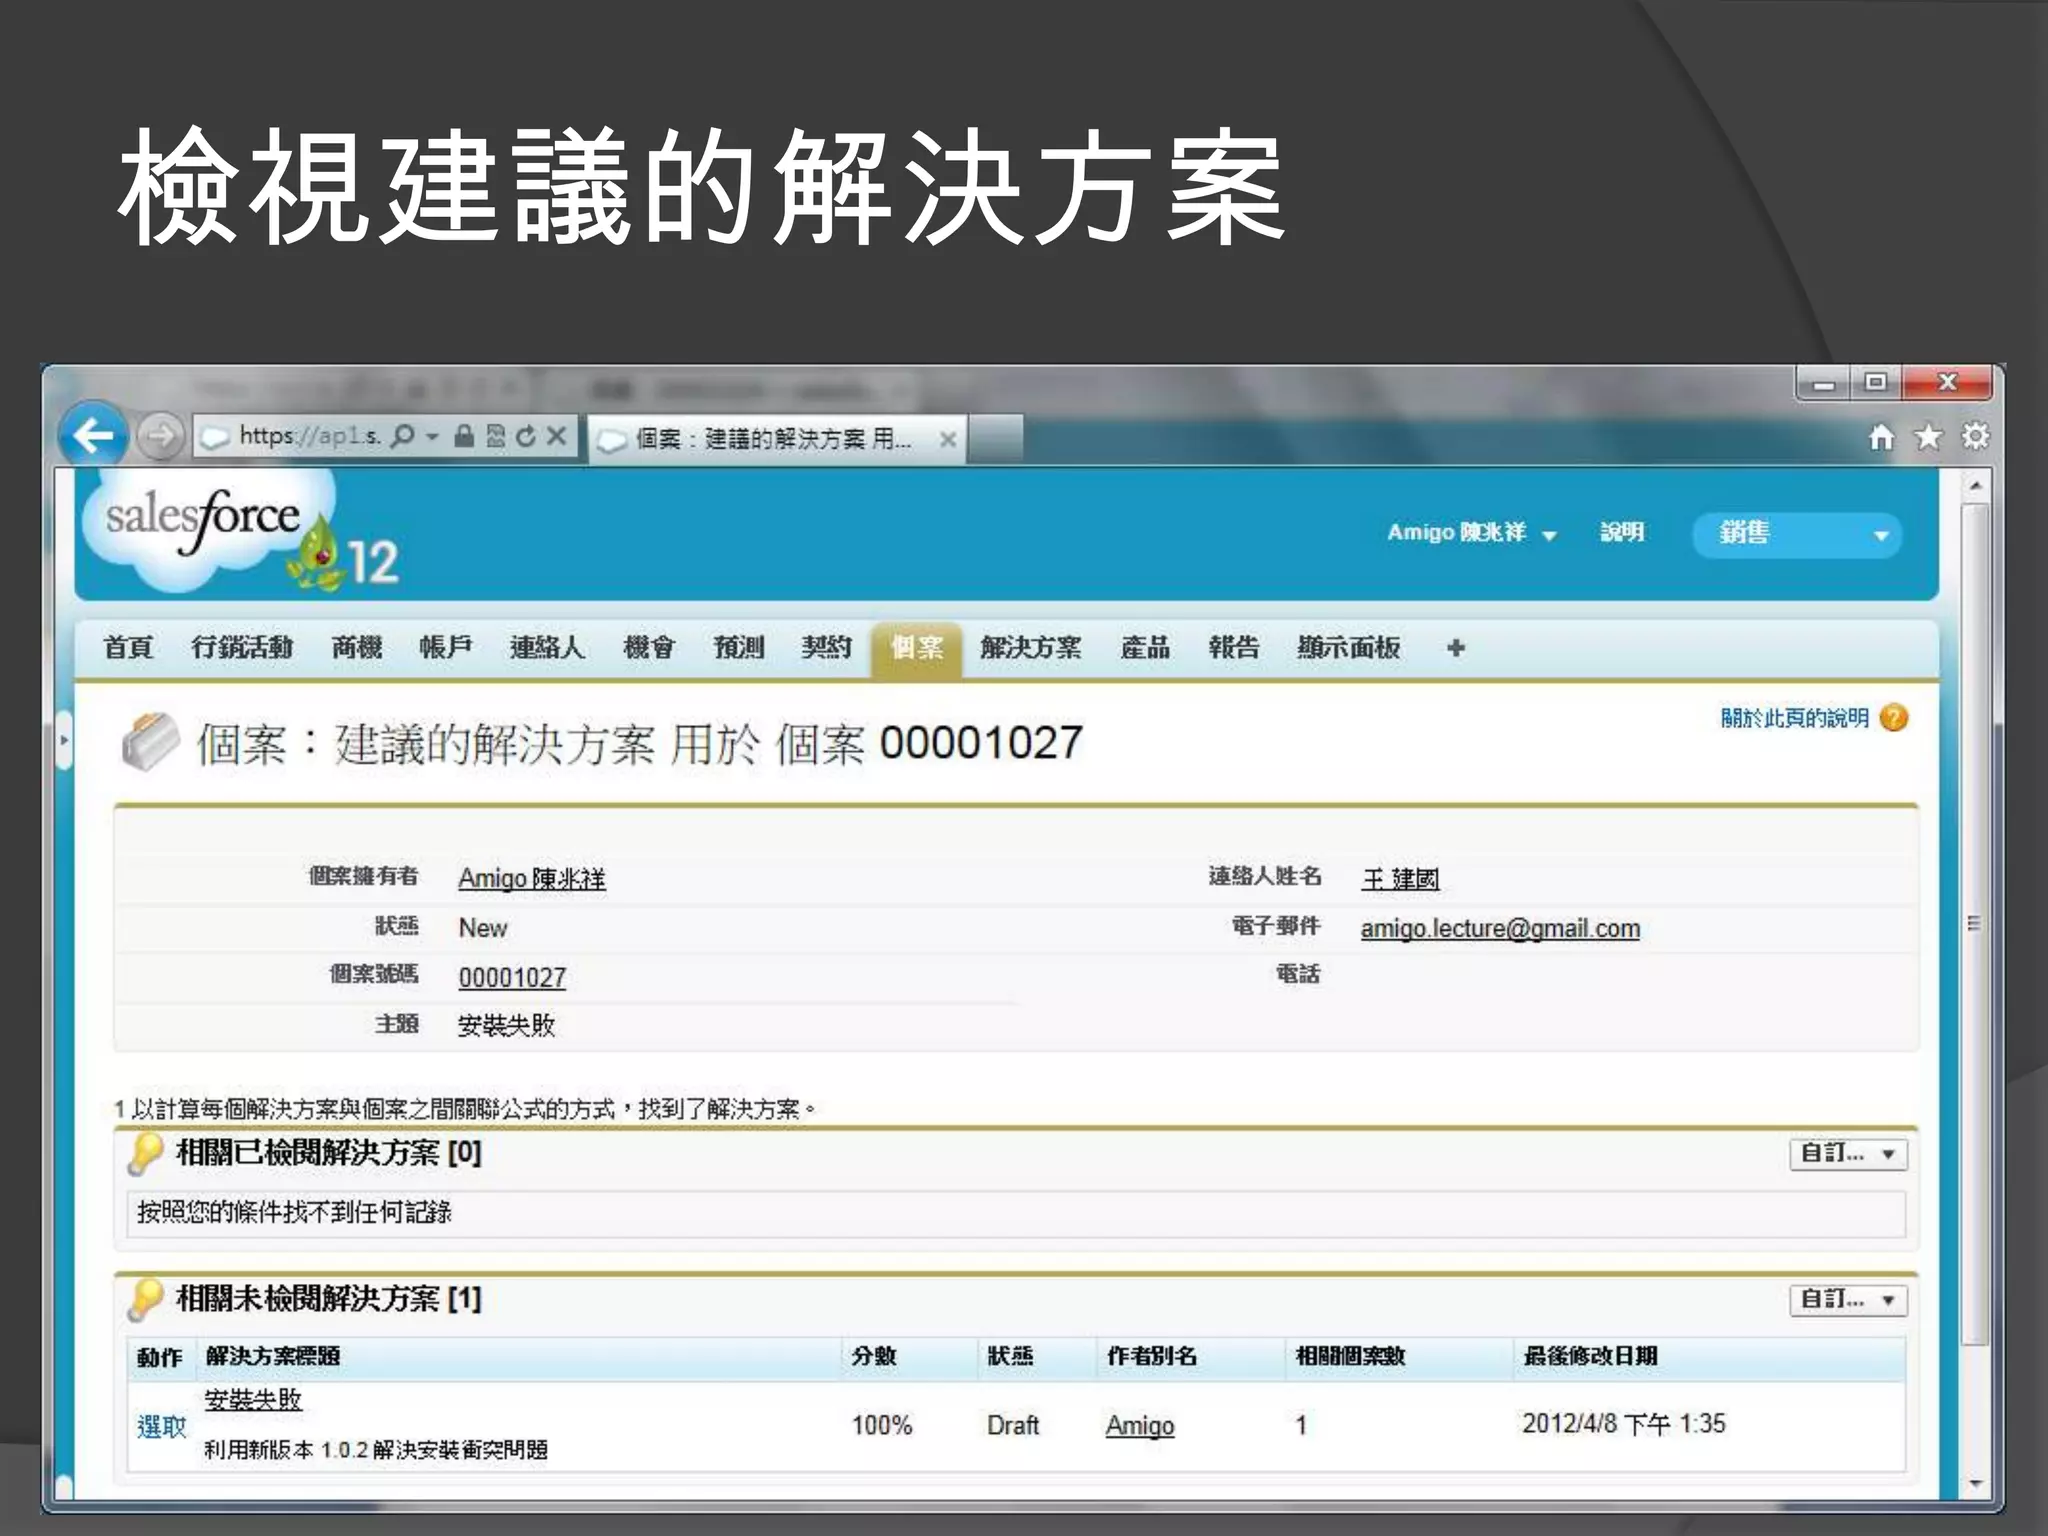This screenshot has width=2048, height=1536.
Task: Open the 銷售 app dropdown
Action: (x=1797, y=534)
